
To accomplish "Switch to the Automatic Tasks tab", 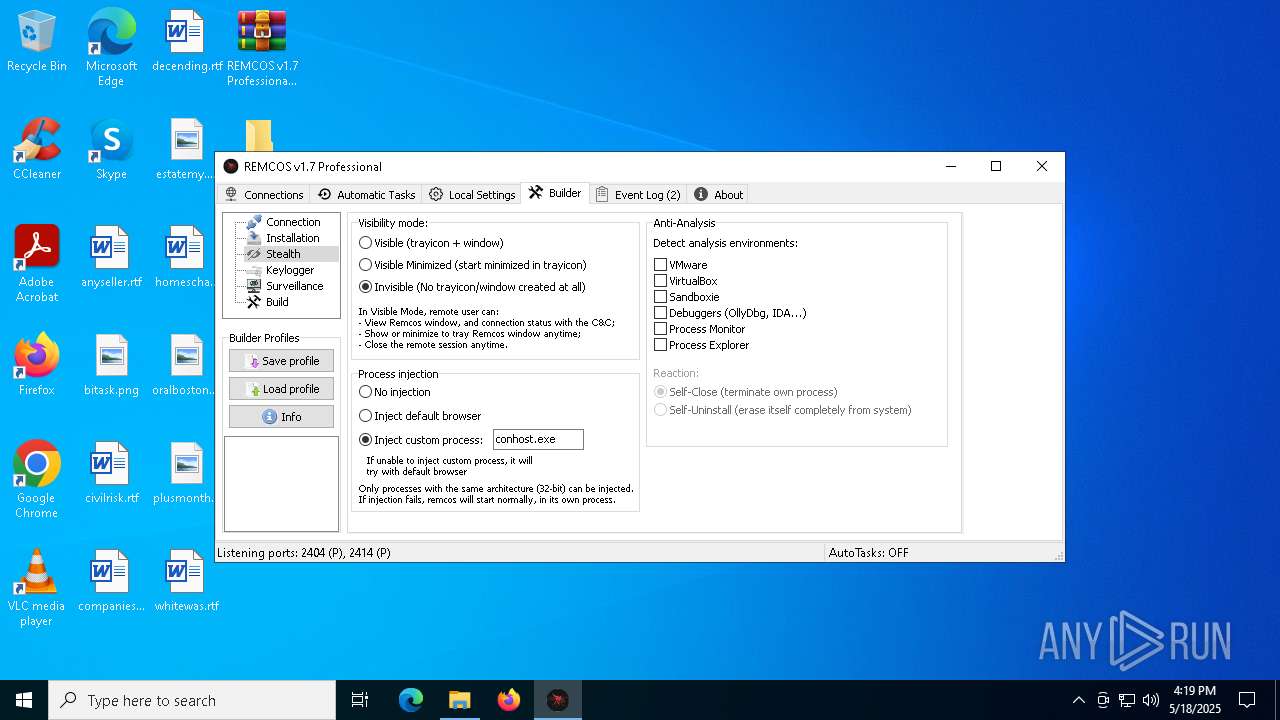I will pos(366,194).
